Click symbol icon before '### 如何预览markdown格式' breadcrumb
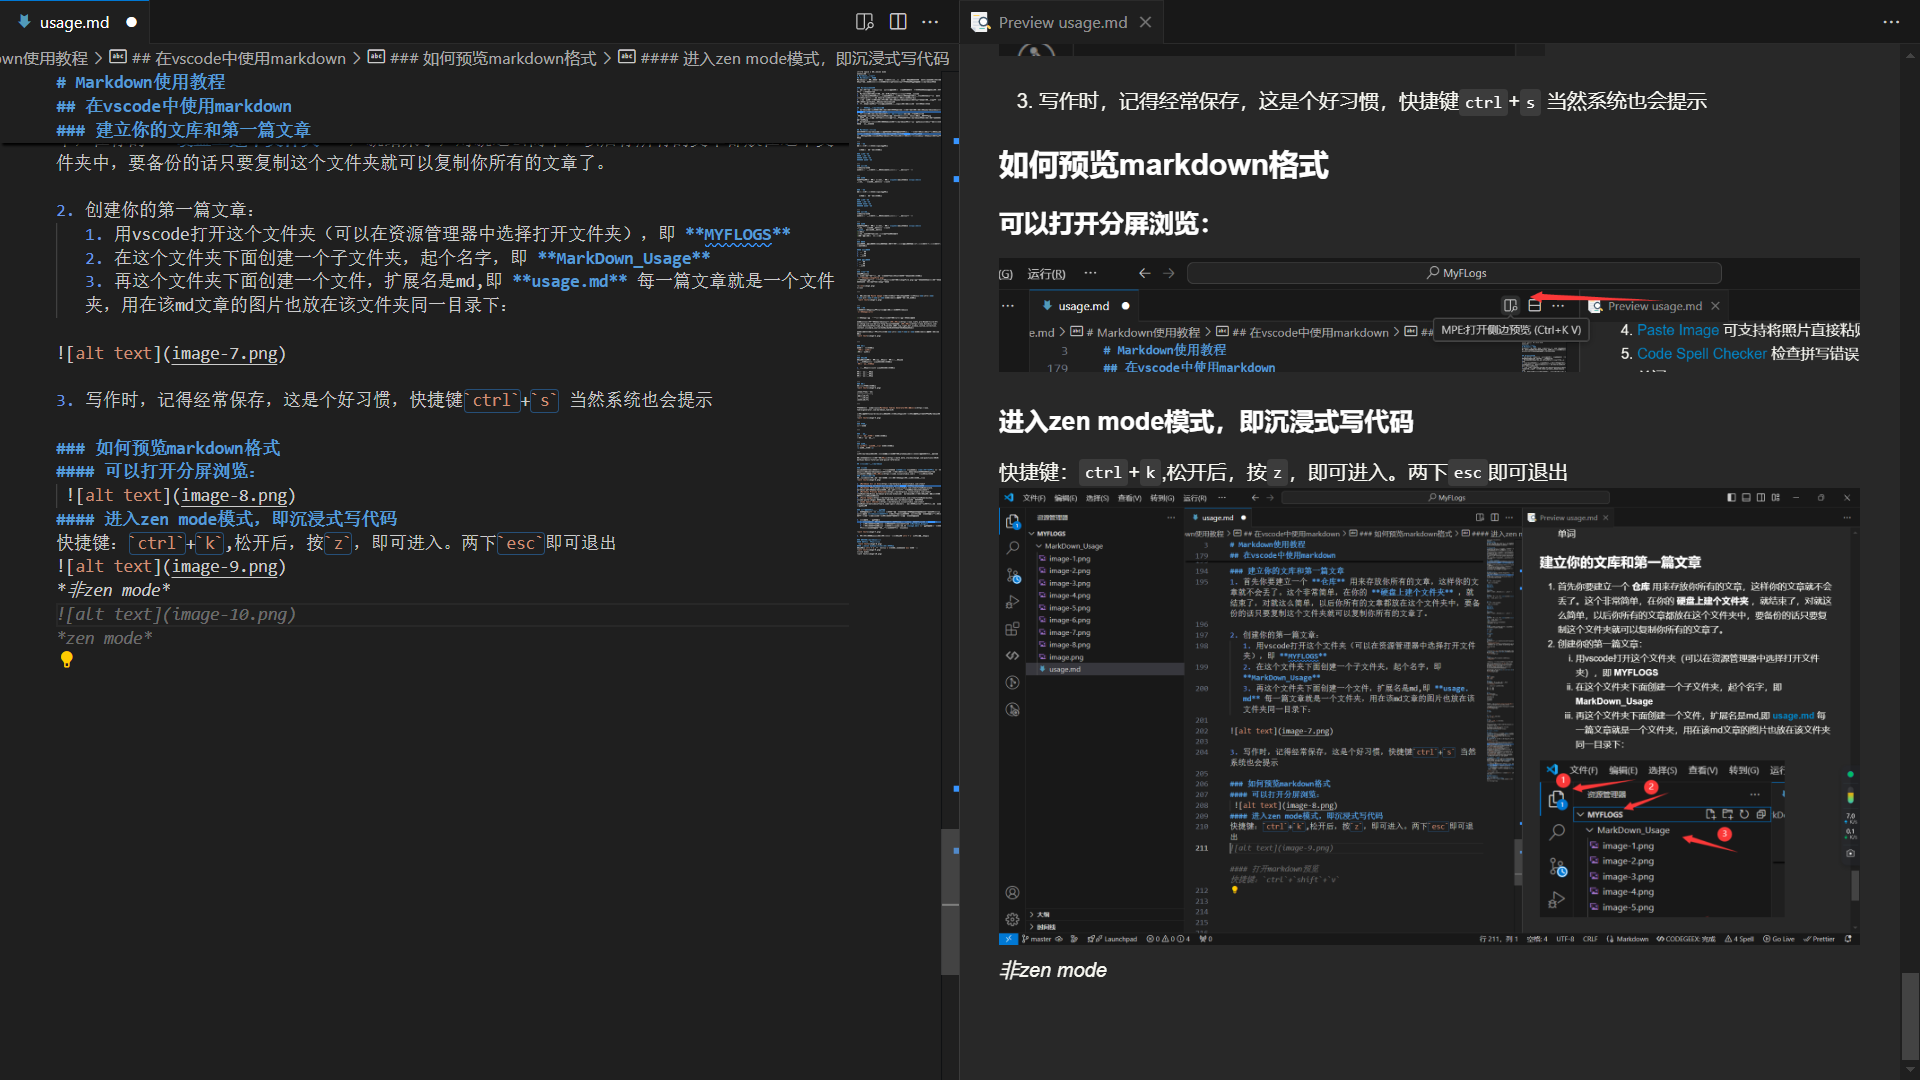This screenshot has height=1080, width=1920. tap(376, 57)
